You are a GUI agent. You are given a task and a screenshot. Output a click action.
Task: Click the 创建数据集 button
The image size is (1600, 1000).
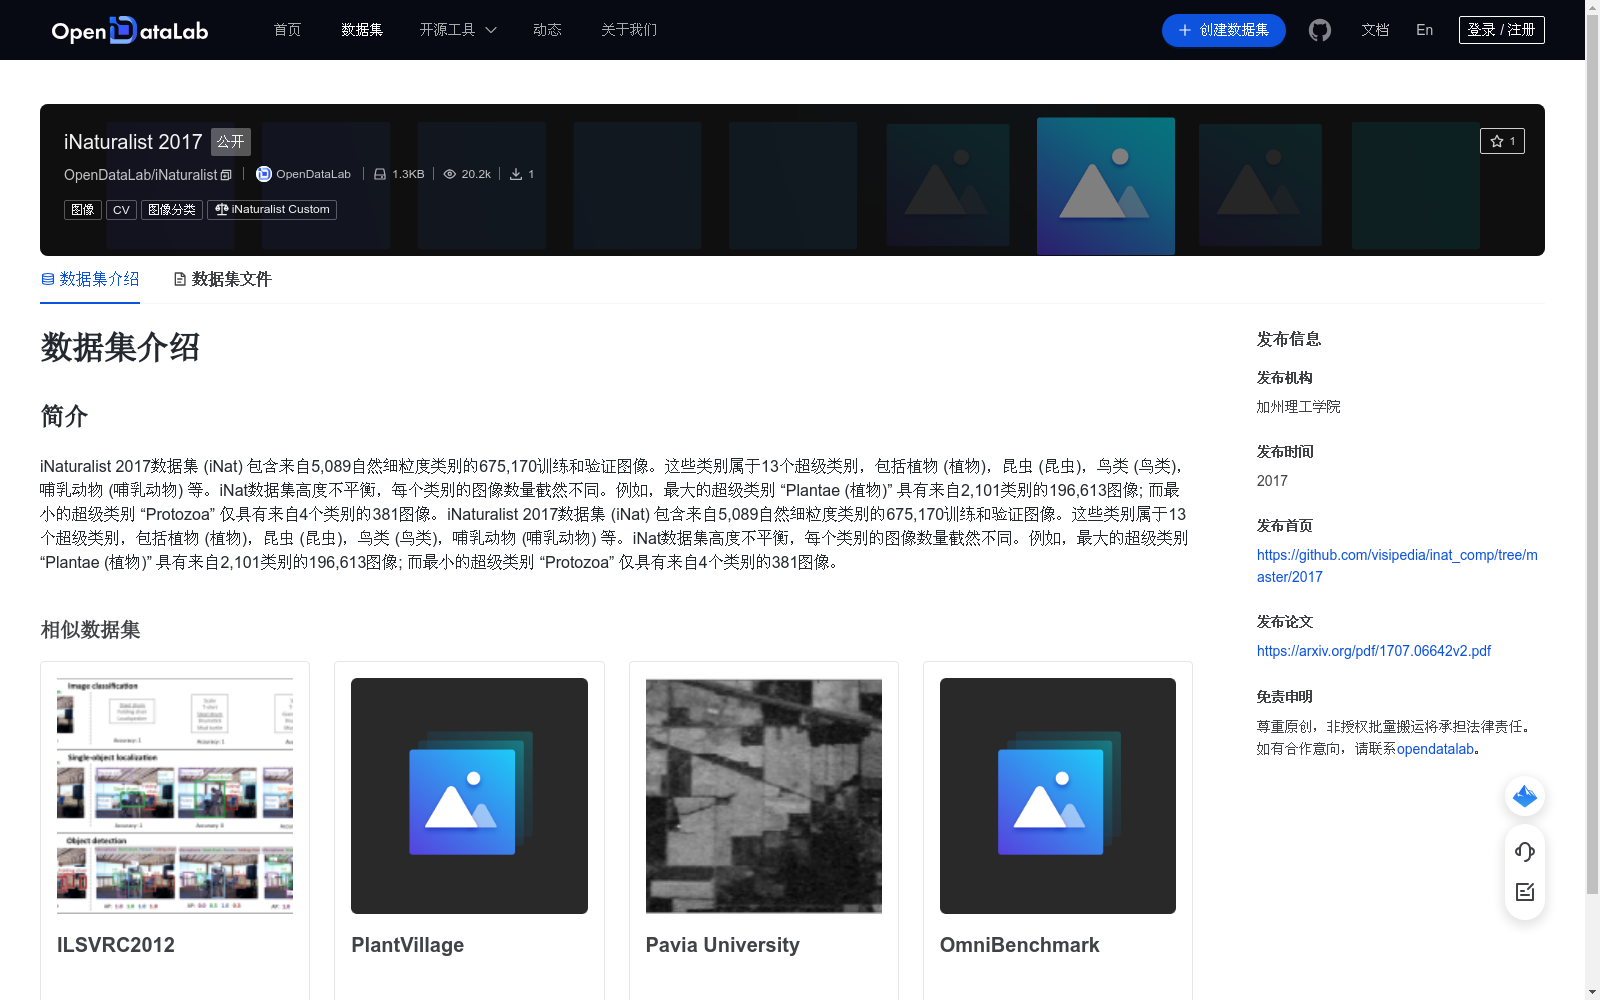pos(1223,30)
